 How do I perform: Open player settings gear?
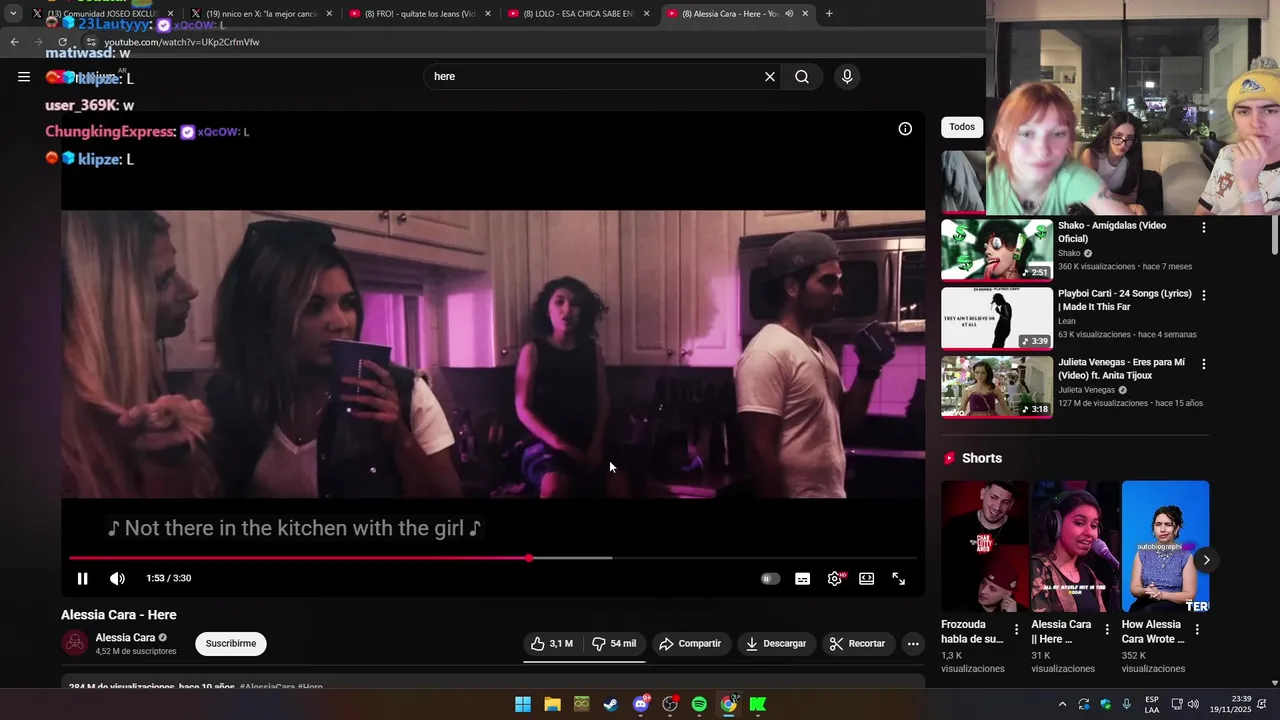pos(835,578)
